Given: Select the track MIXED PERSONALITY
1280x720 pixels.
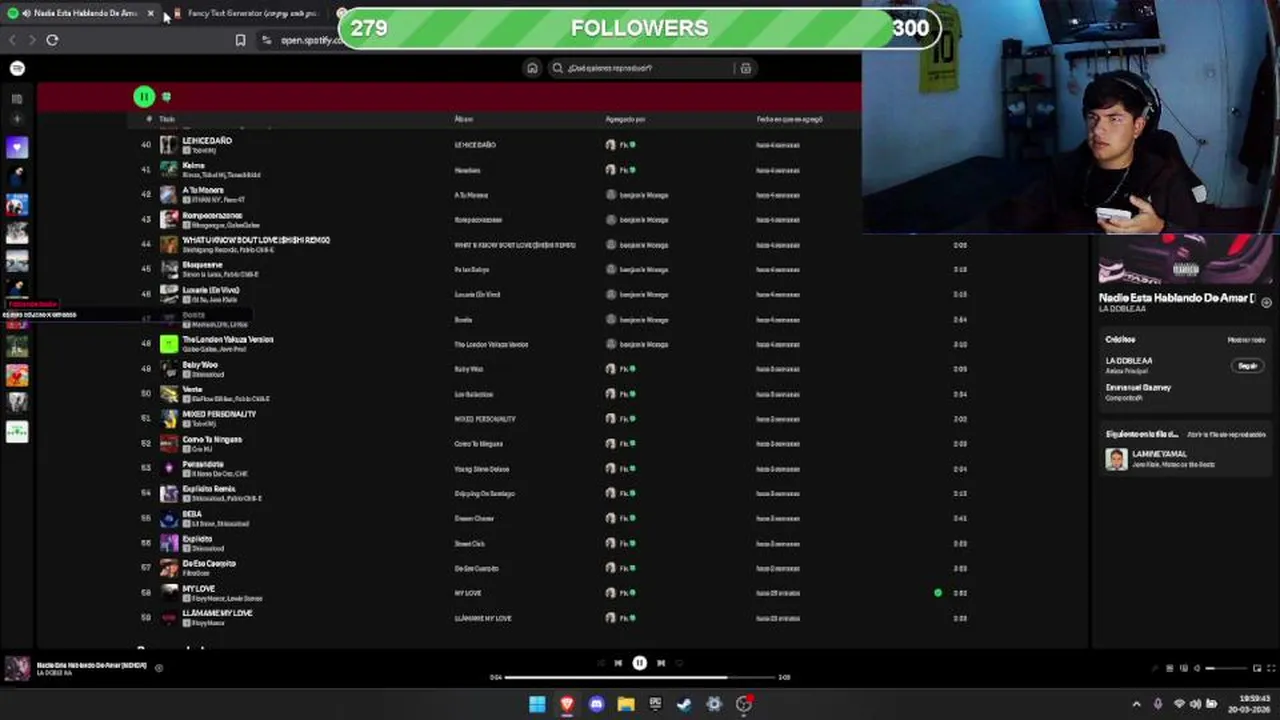Looking at the screenshot, I should pos(219,414).
